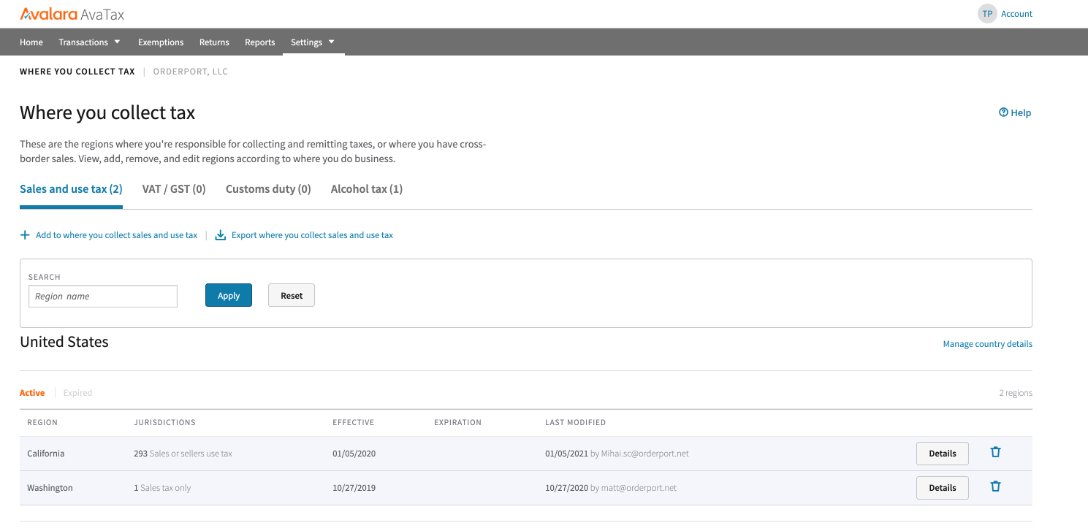
Task: Click the '2 regions' count text
Action: 1015,393
